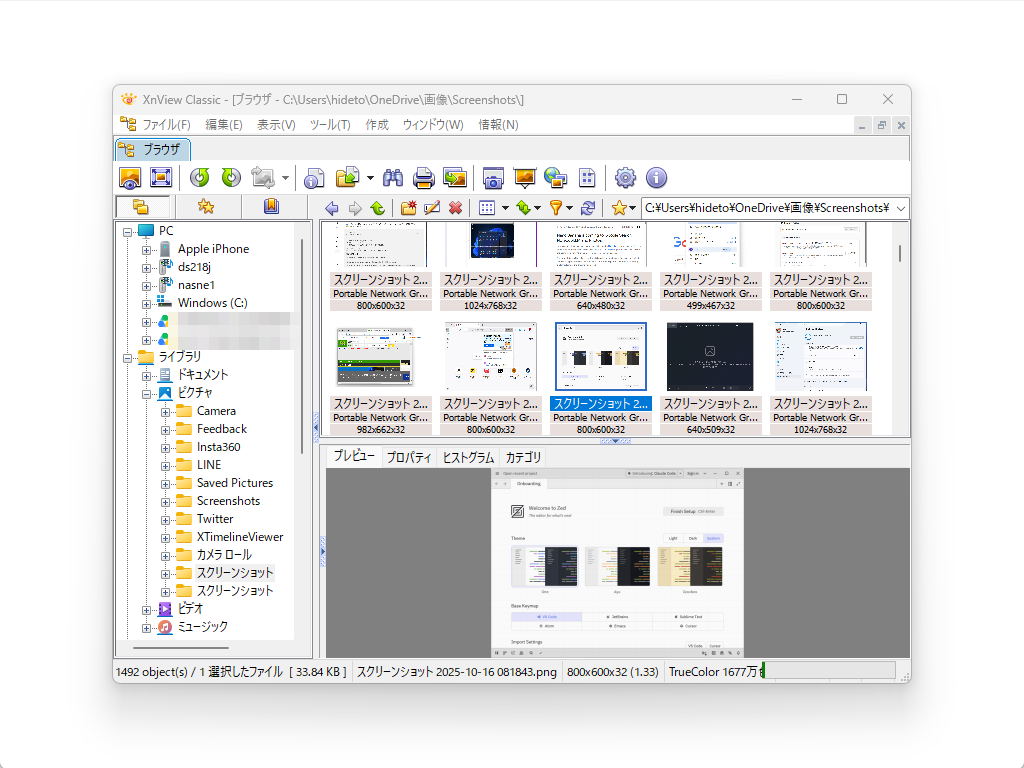Open copy-to-folder dropdown arrow
Screen dimensions: 1024x768
tap(370, 178)
